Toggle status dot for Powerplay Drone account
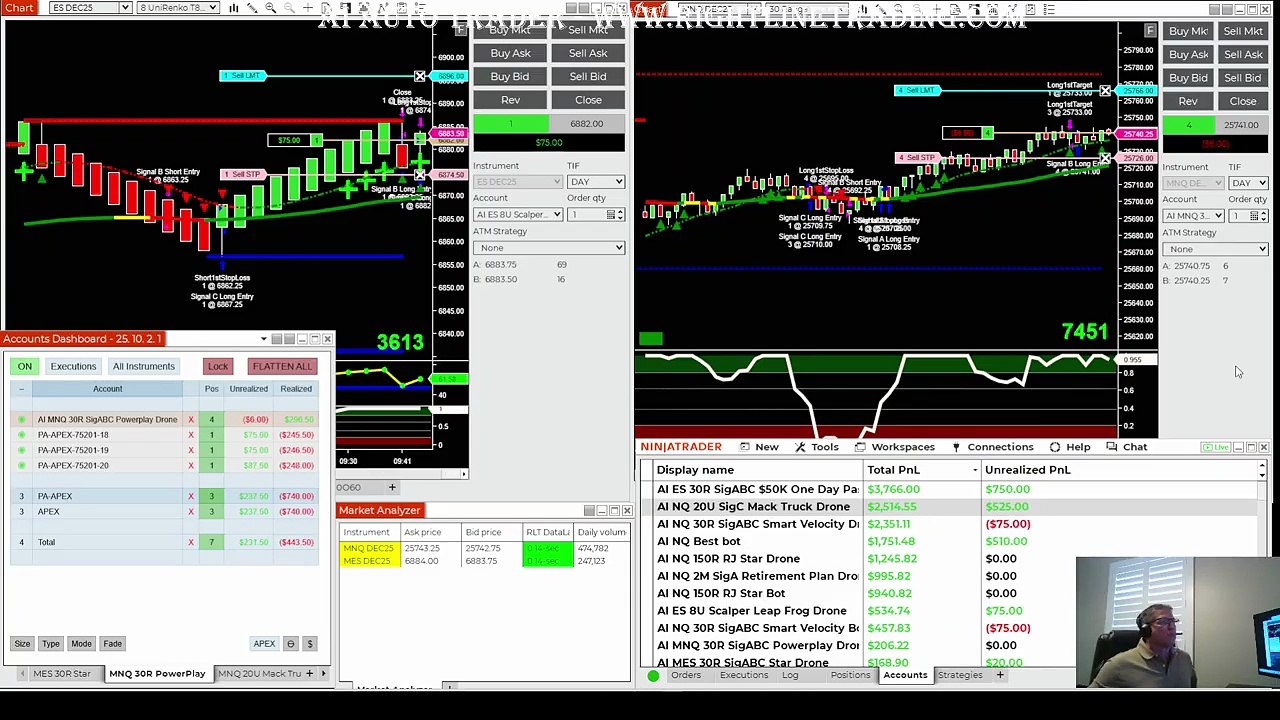Screen dimensions: 1280x720 click(x=22, y=419)
